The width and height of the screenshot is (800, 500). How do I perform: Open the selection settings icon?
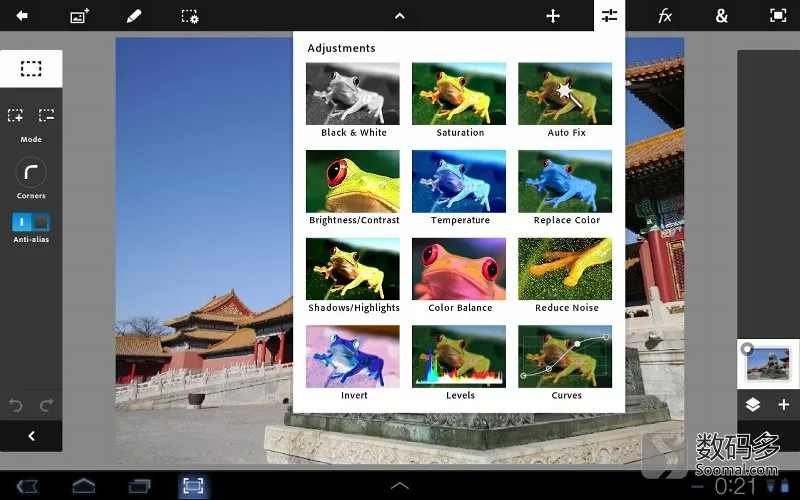coord(190,16)
